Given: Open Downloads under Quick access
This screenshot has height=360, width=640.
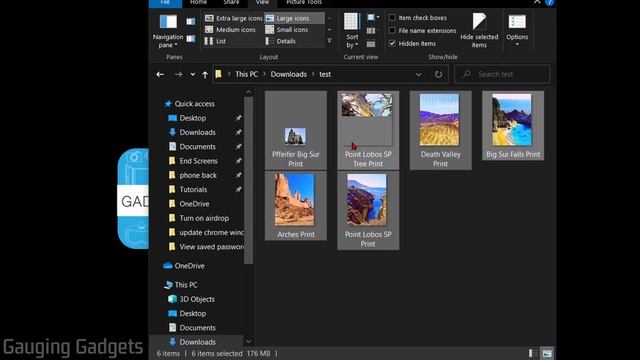Looking at the screenshot, I should 198,132.
